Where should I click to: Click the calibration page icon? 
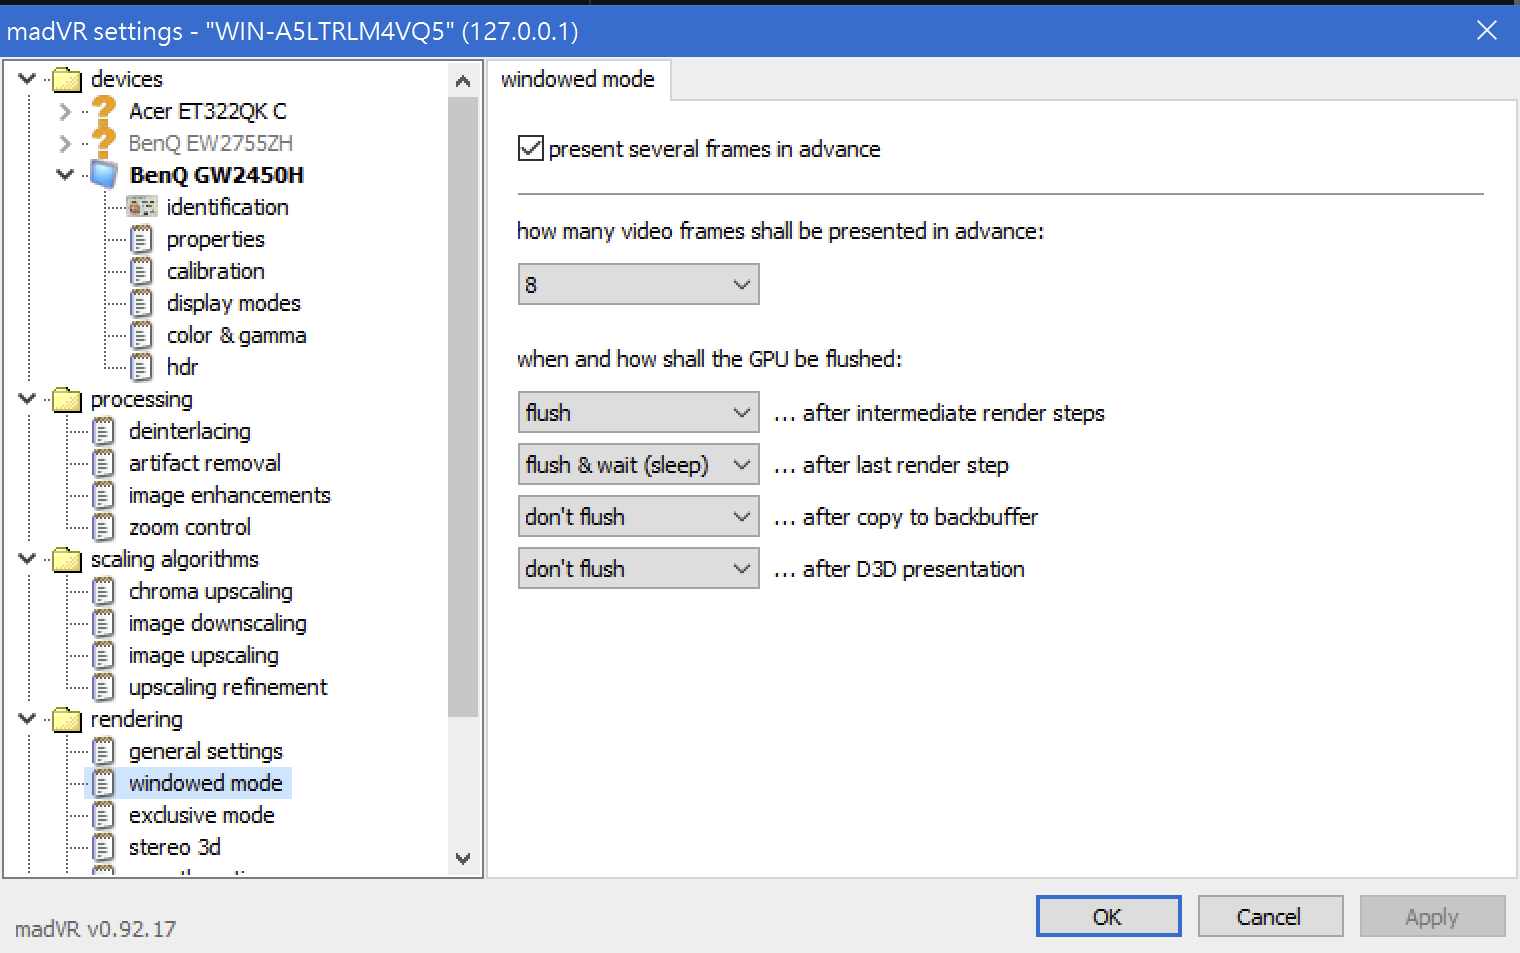pos(142,271)
